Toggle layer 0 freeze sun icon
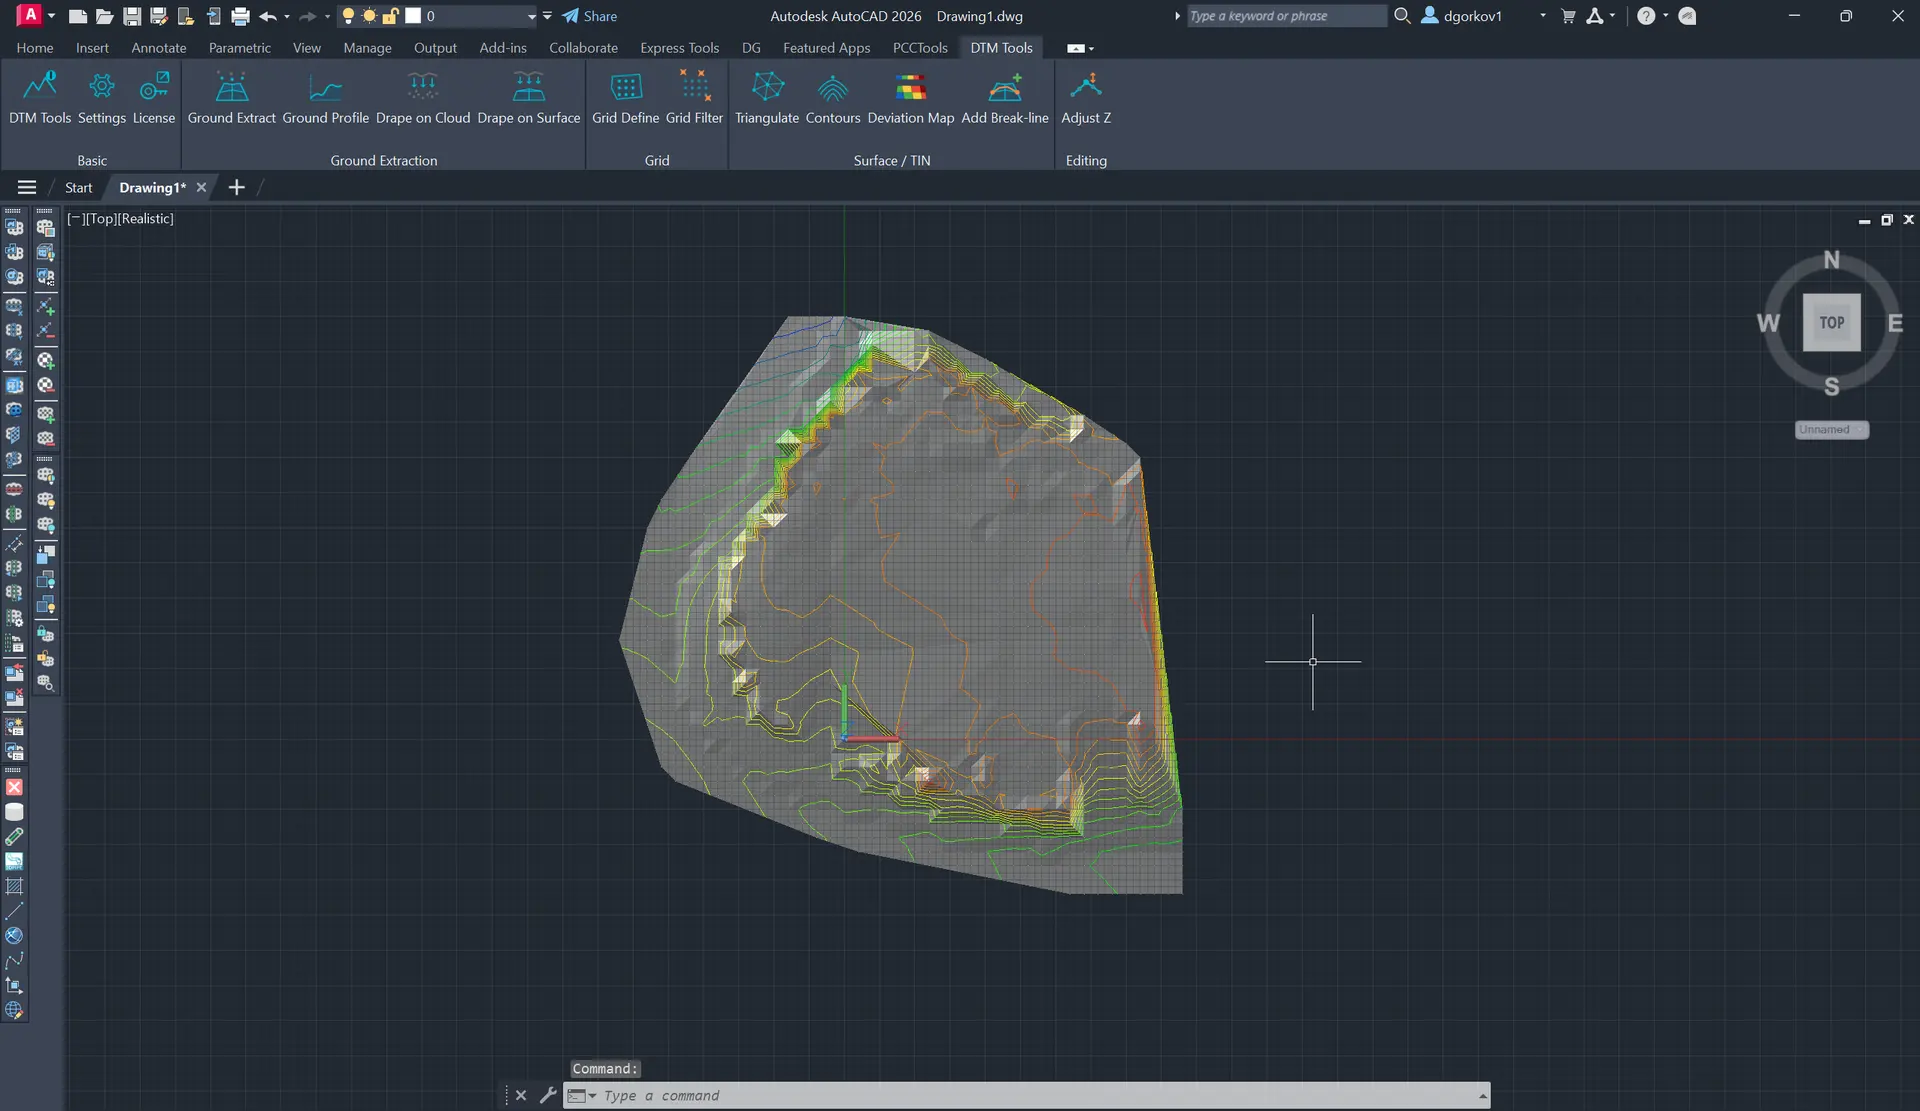 369,16
